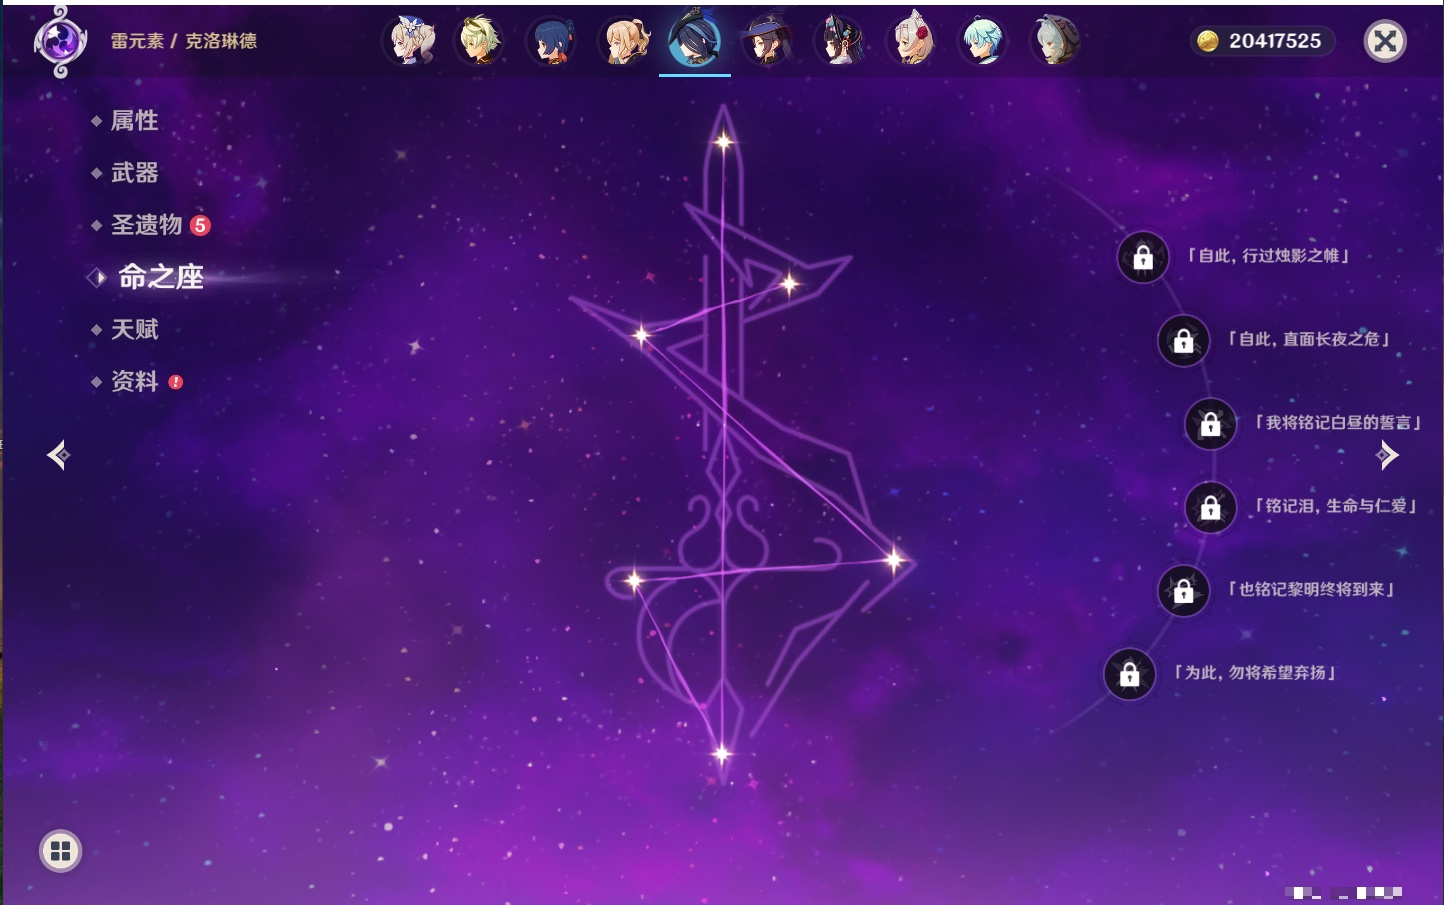Select the purple witch-hat character portrait
This screenshot has height=905, width=1444.
(x=767, y=41)
